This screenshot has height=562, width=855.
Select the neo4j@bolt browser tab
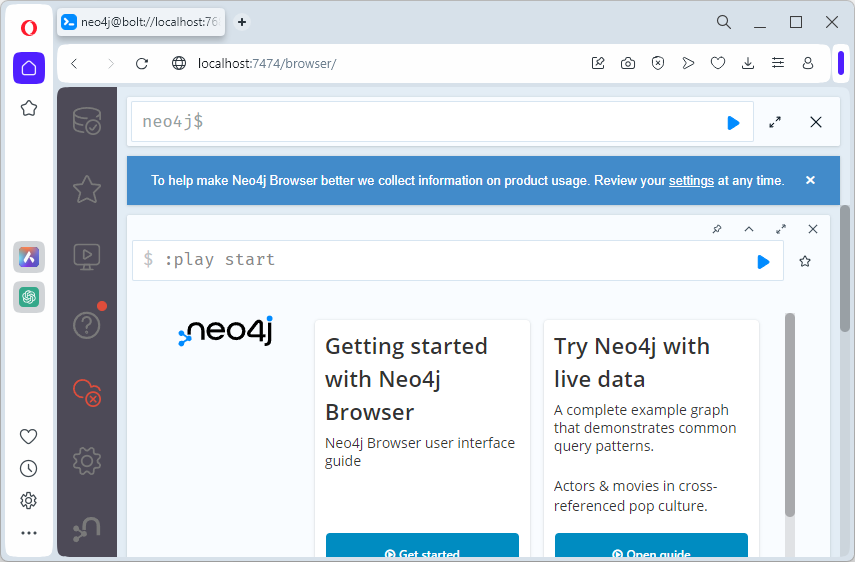tap(141, 22)
